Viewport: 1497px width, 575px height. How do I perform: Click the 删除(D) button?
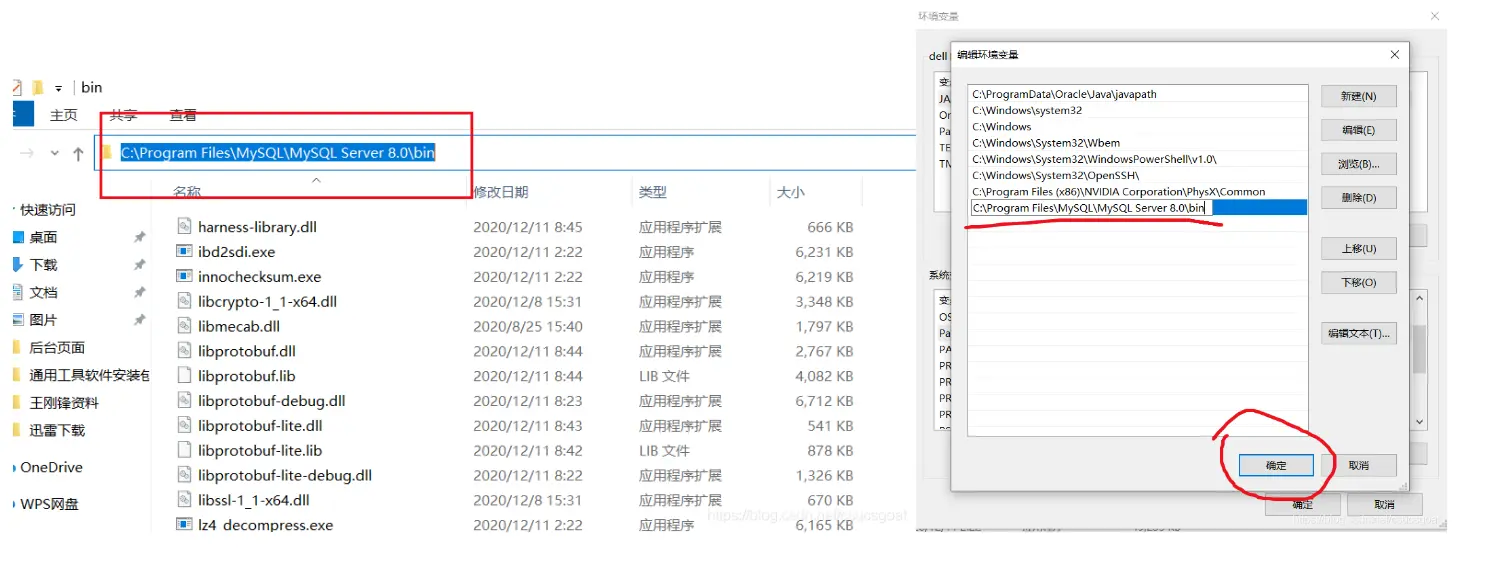coord(1358,198)
